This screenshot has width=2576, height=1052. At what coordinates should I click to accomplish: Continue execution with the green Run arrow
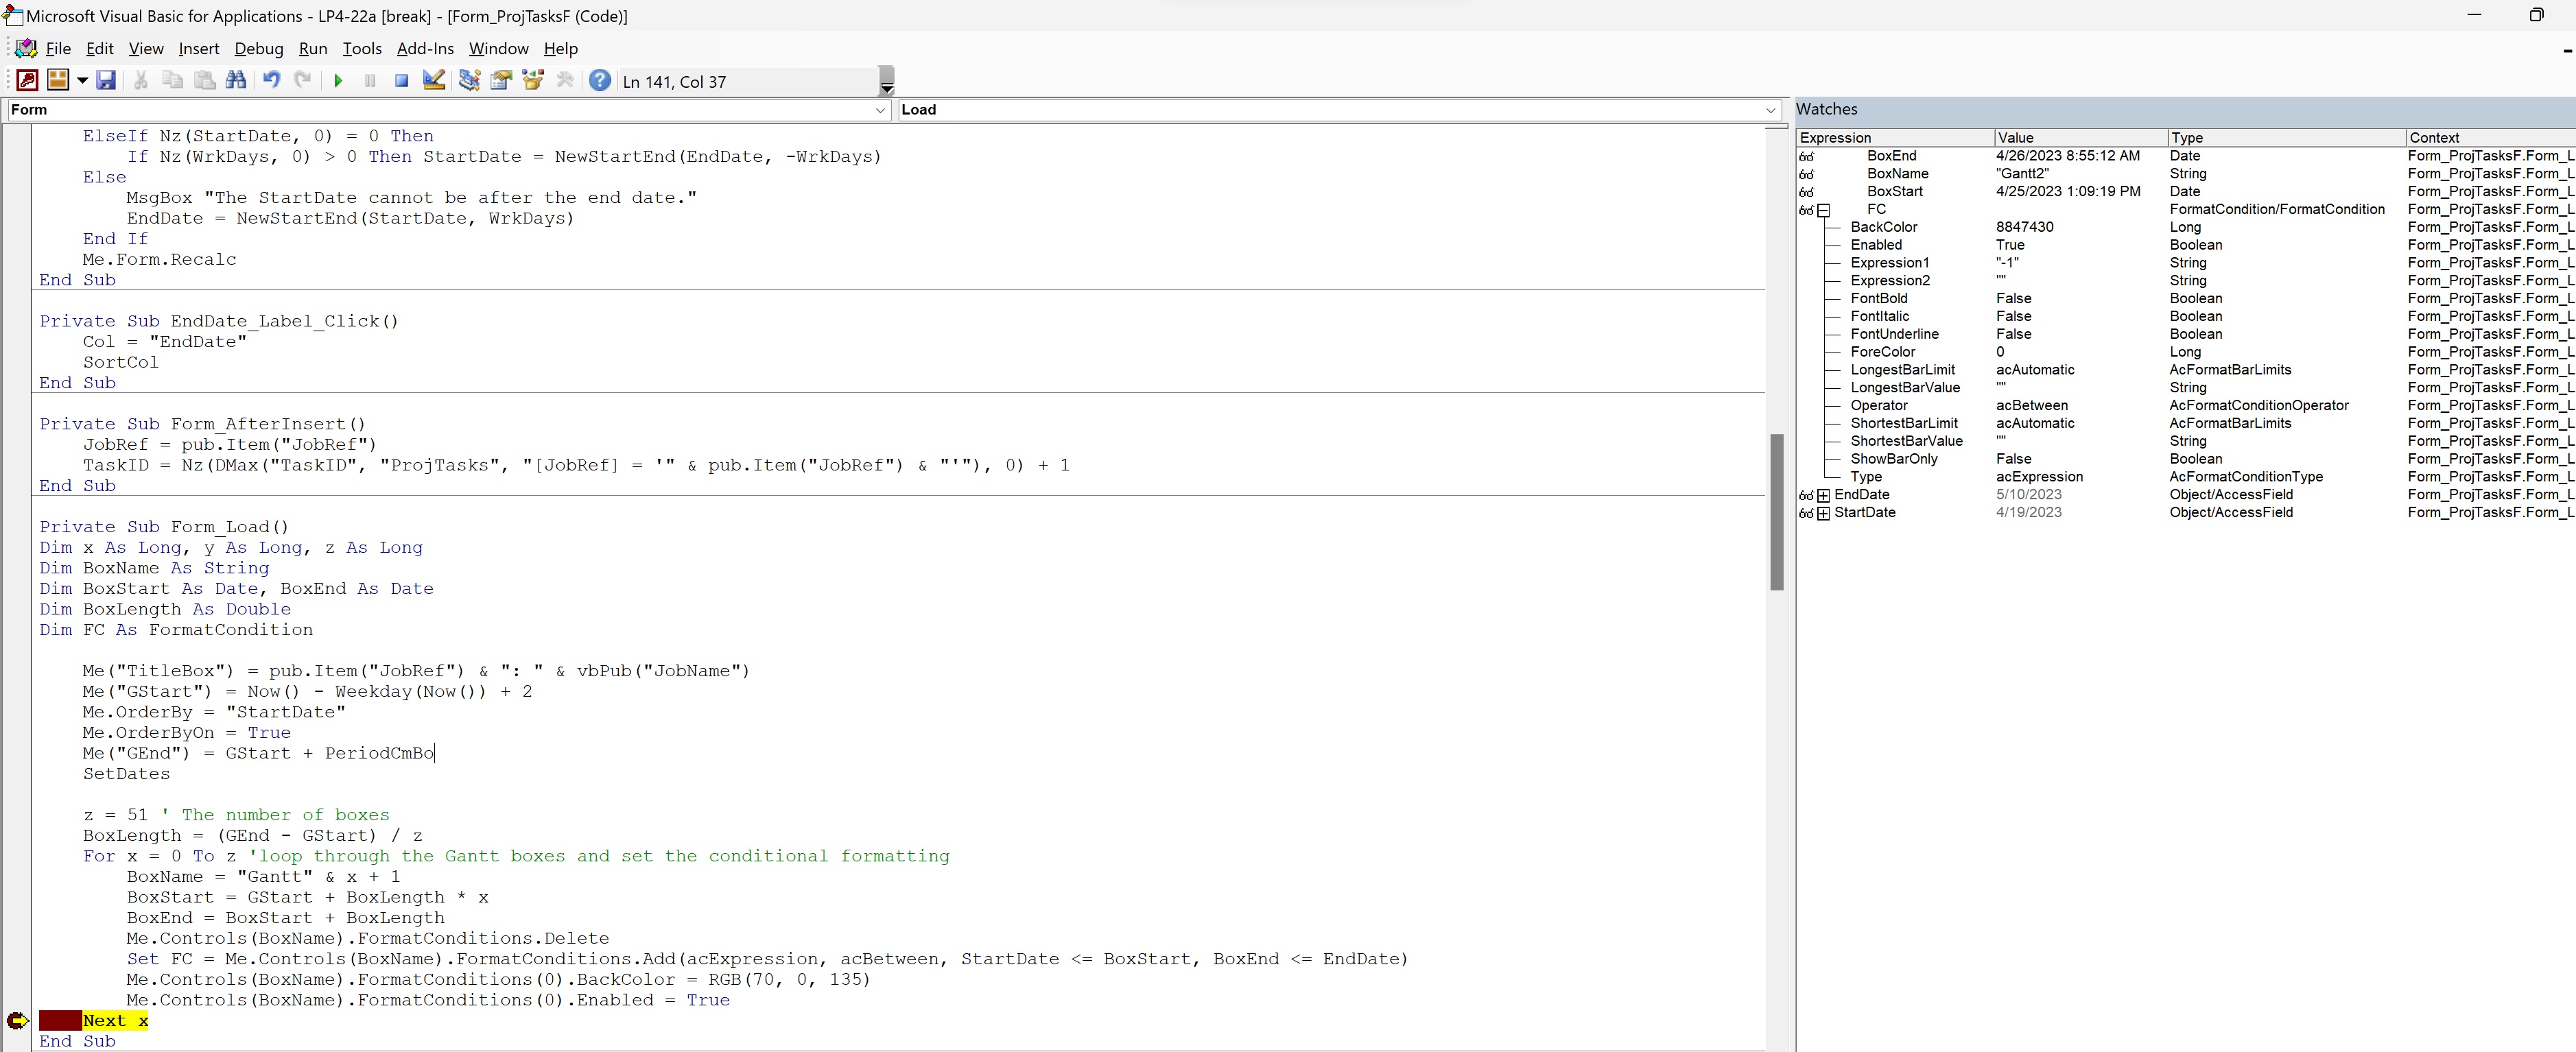tap(338, 81)
